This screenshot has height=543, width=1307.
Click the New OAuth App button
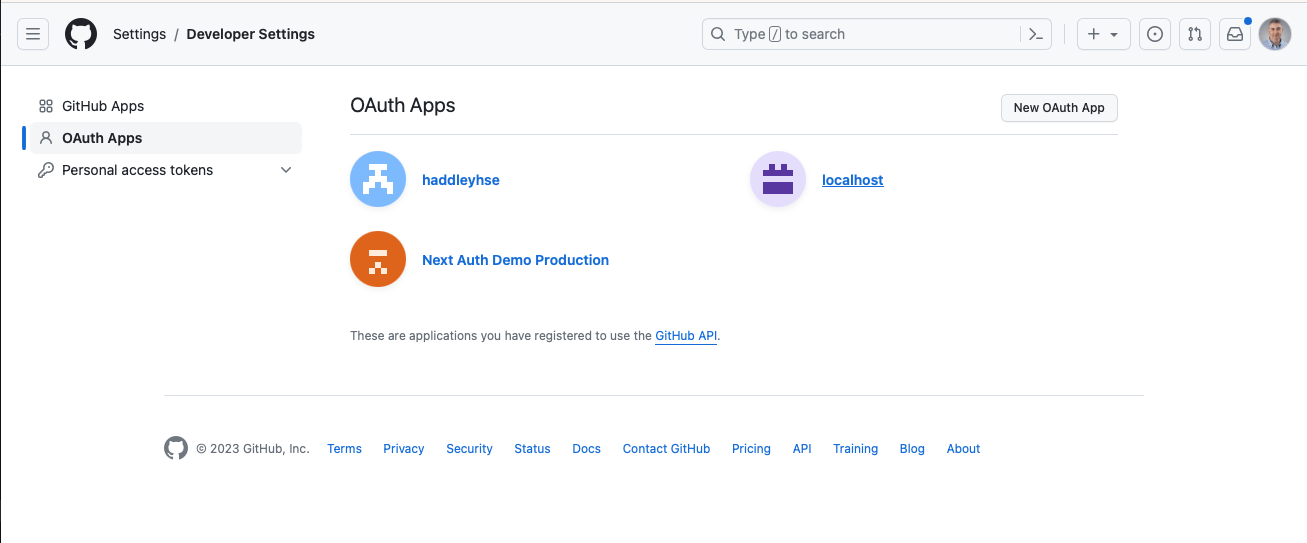coord(1059,108)
